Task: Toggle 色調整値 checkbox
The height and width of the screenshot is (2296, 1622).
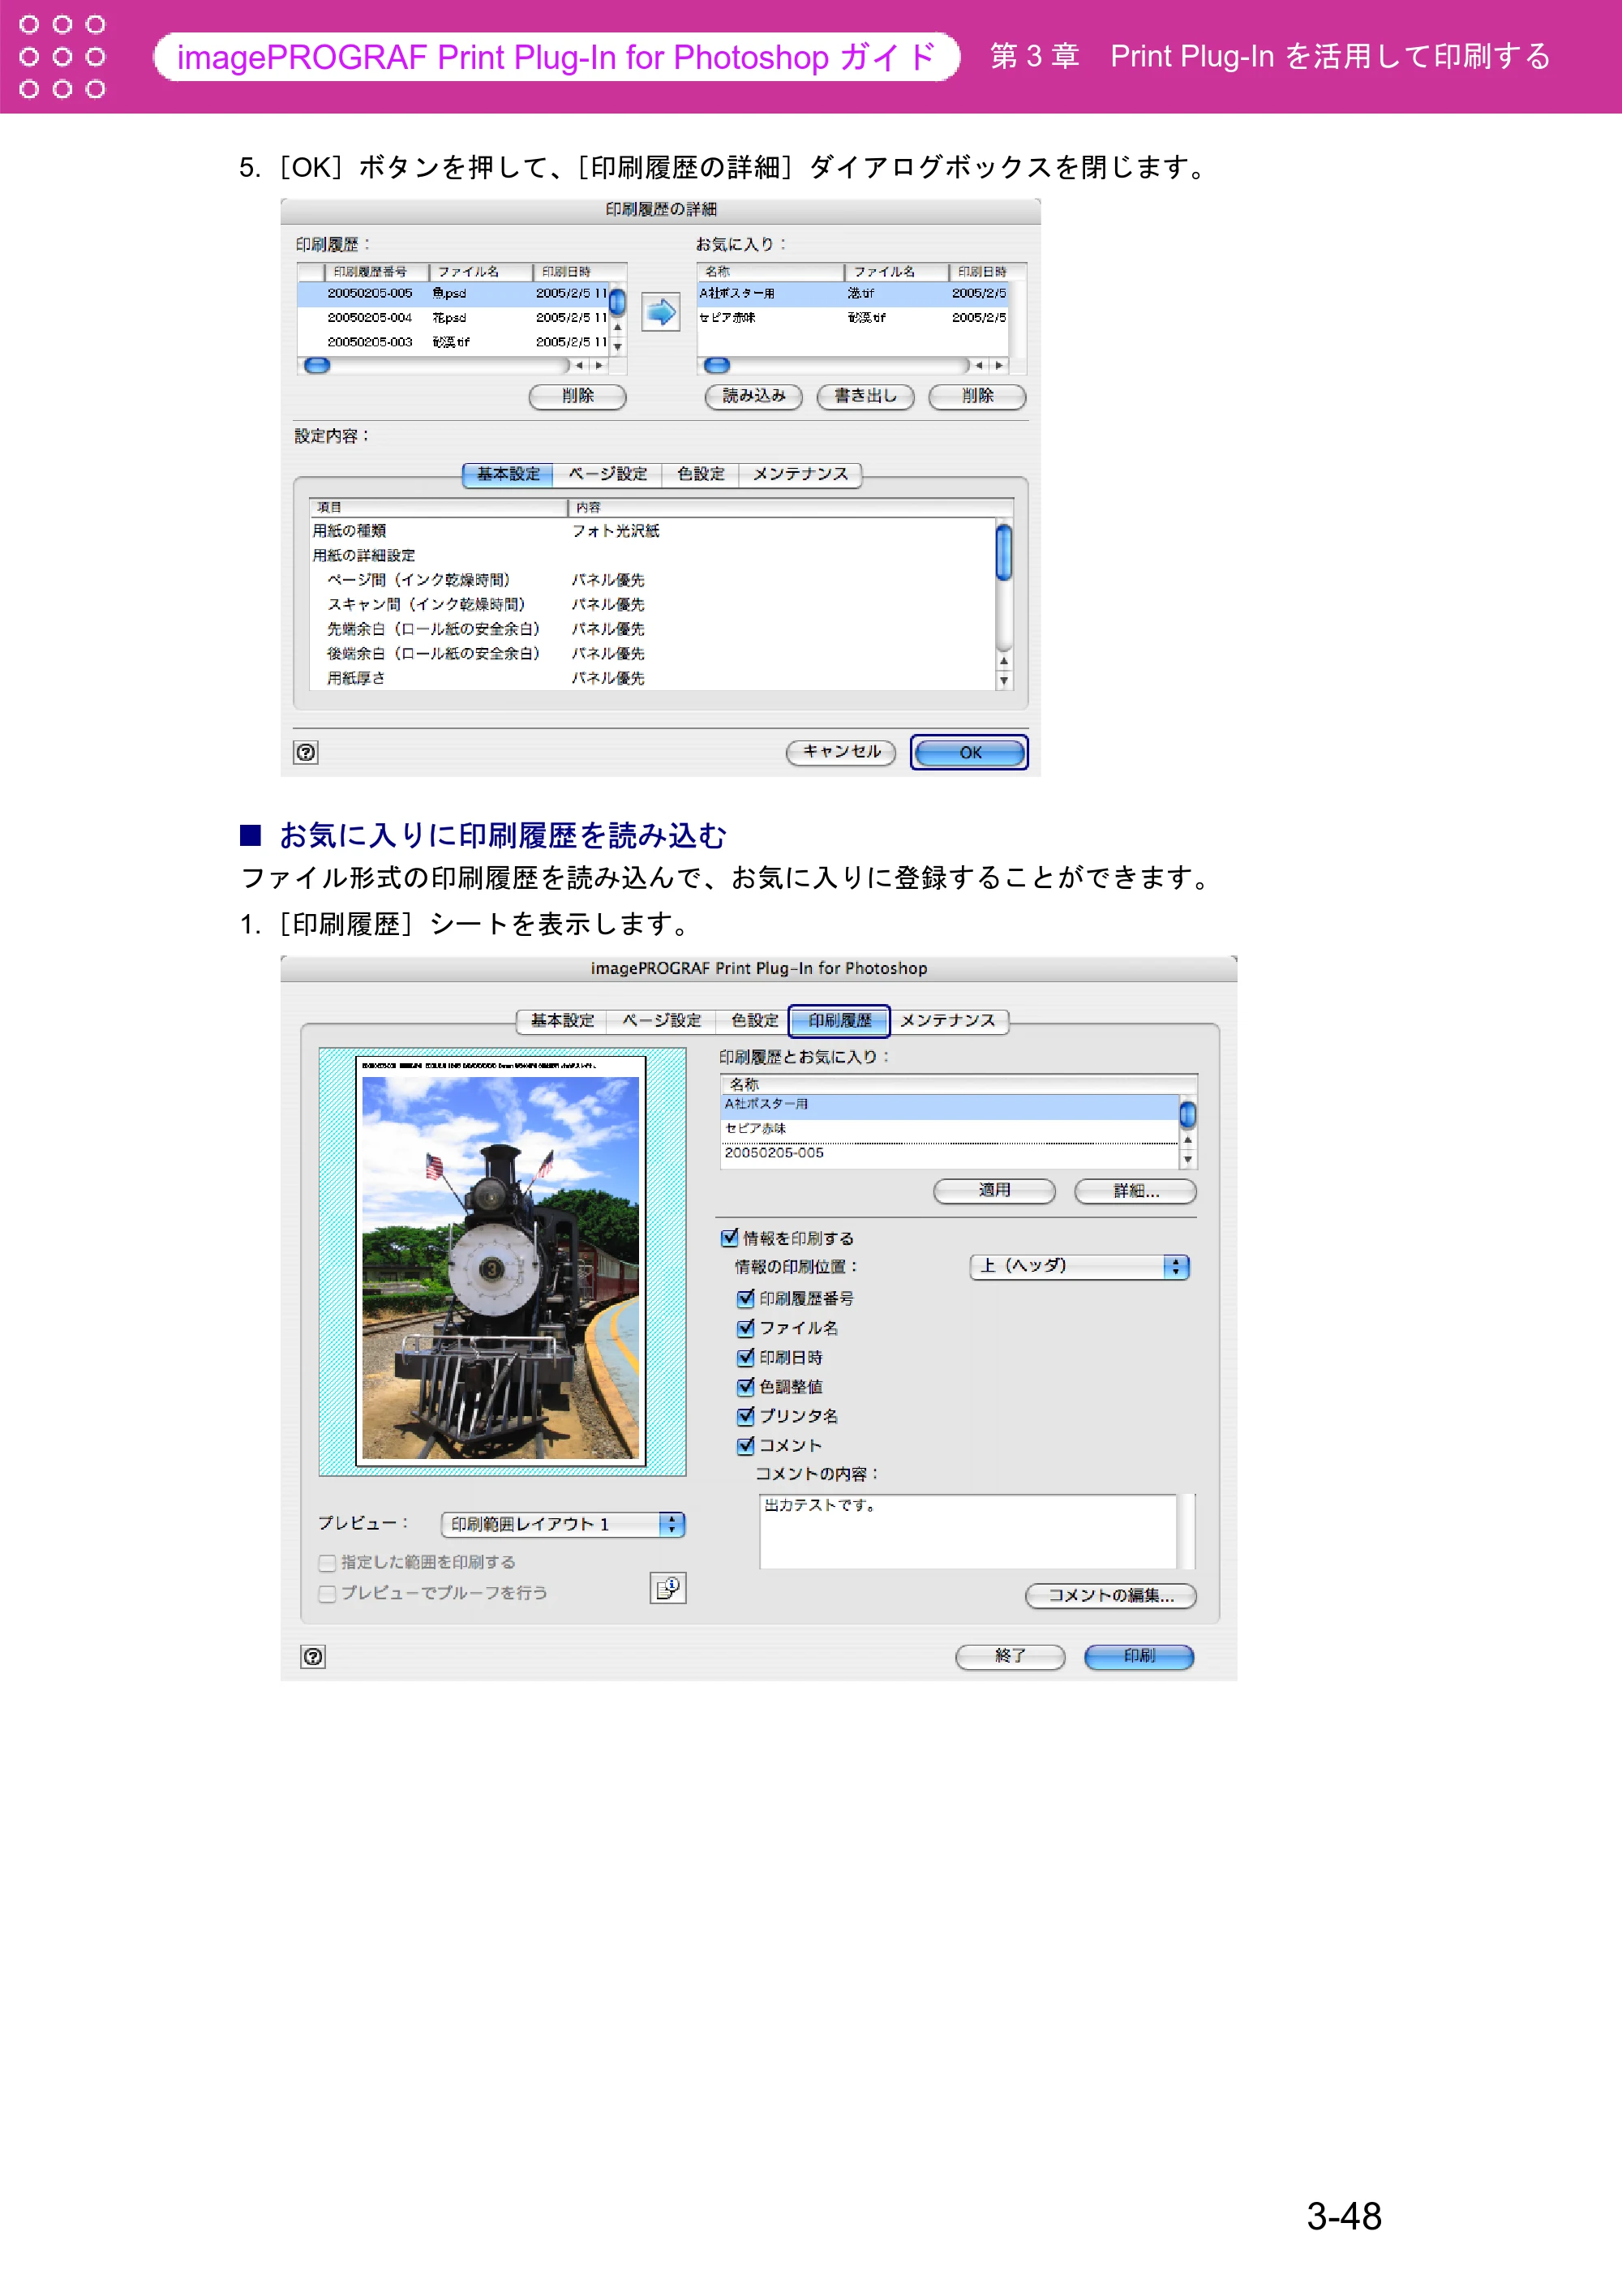Action: (745, 1386)
